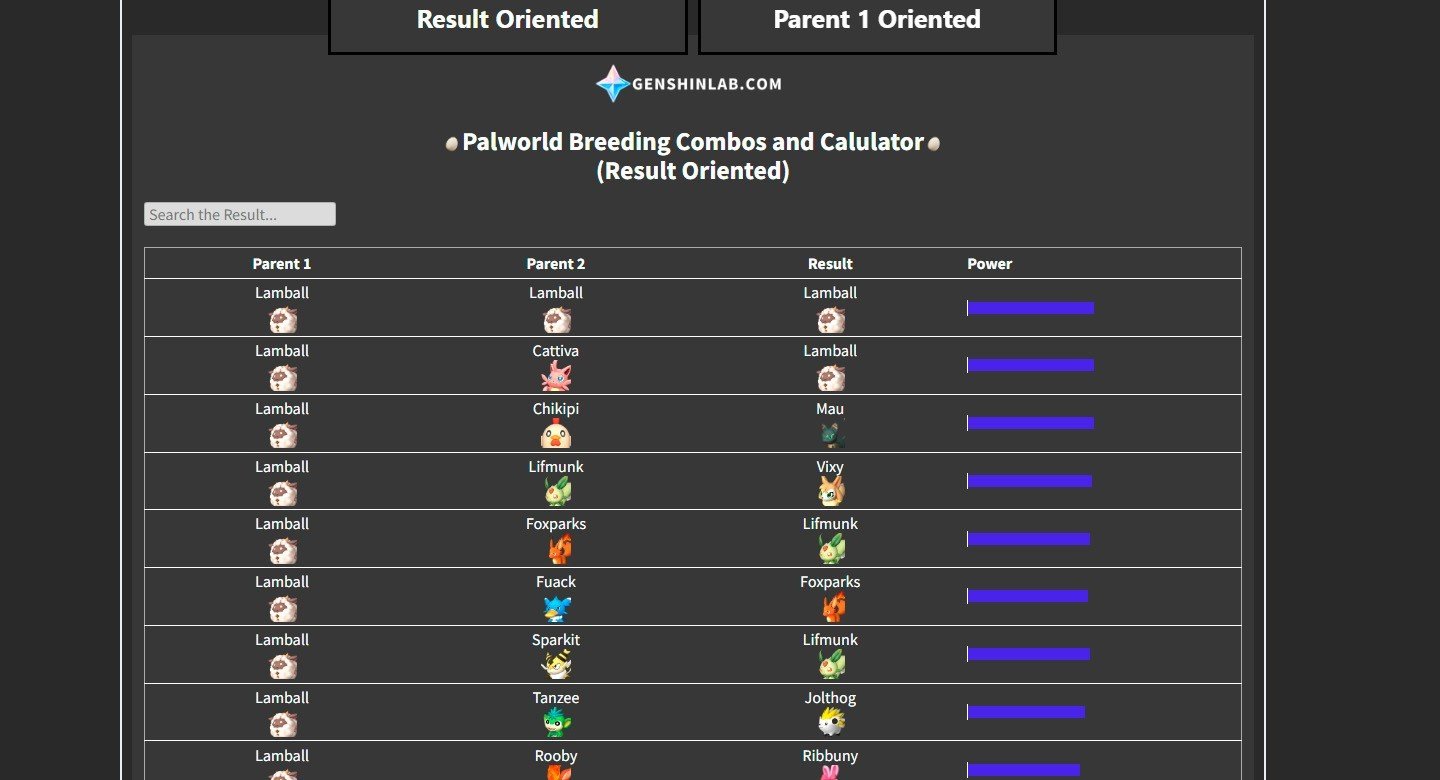
Task: Click the Mau cat icon in Result
Action: point(830,435)
